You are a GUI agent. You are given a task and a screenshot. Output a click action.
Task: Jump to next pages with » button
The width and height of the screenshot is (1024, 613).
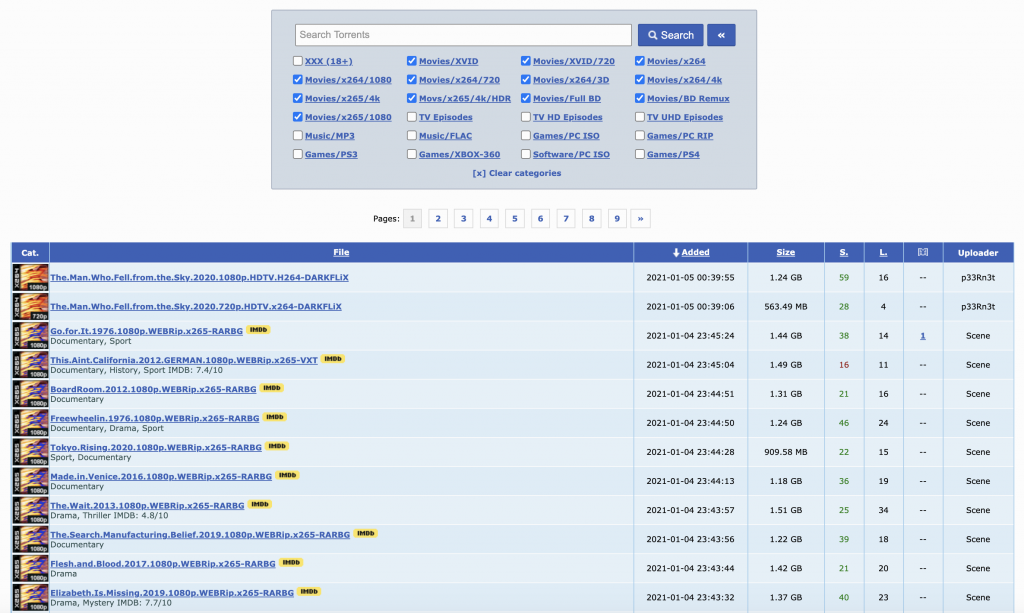641,219
